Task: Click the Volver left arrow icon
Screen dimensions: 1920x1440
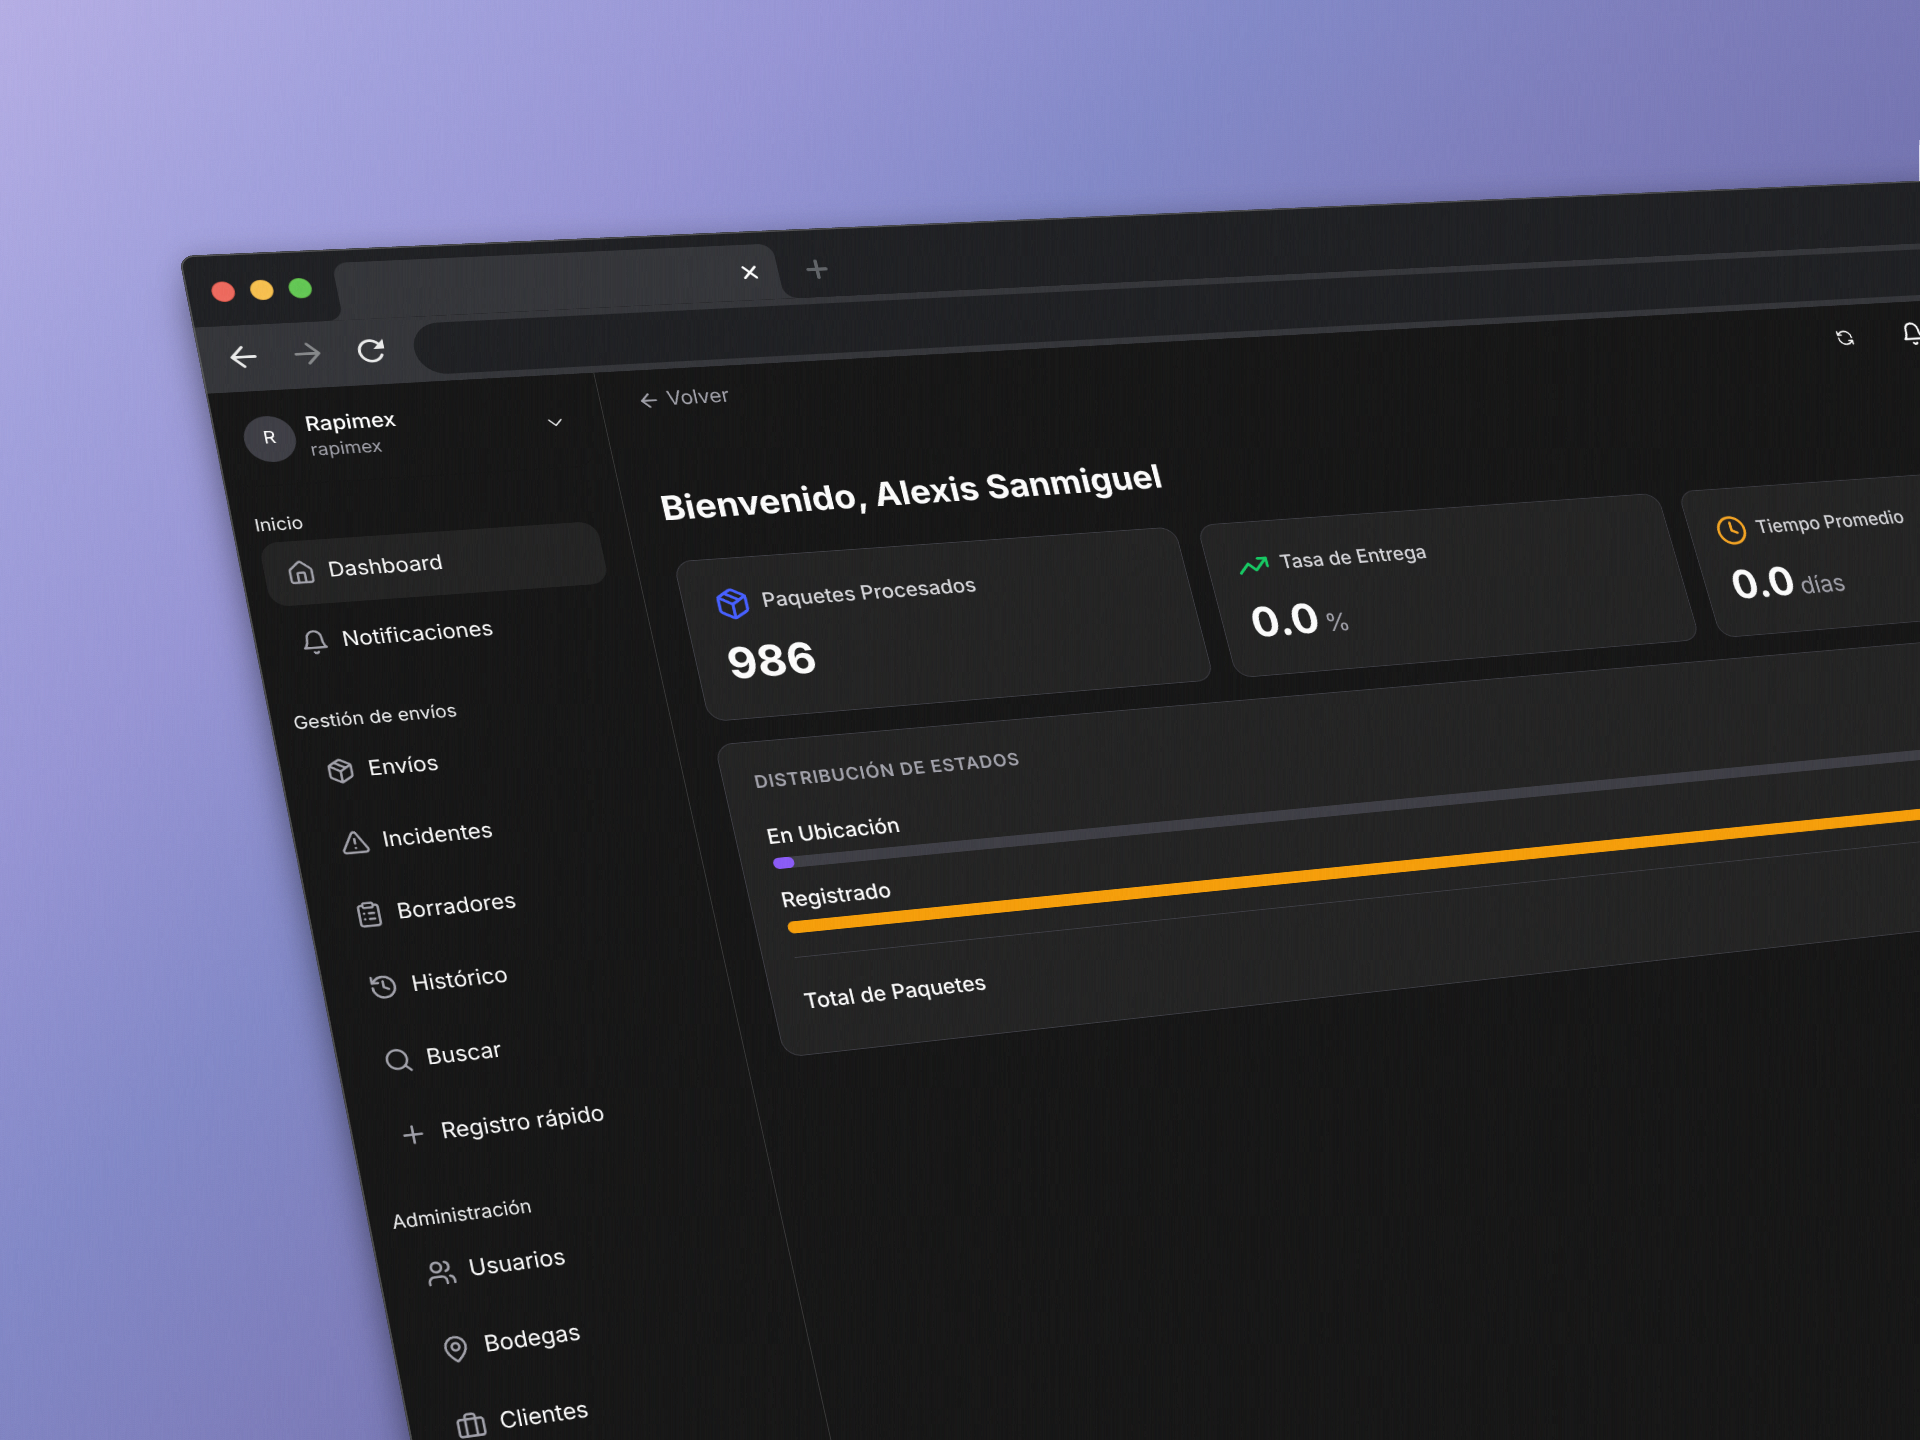Action: pos(648,400)
